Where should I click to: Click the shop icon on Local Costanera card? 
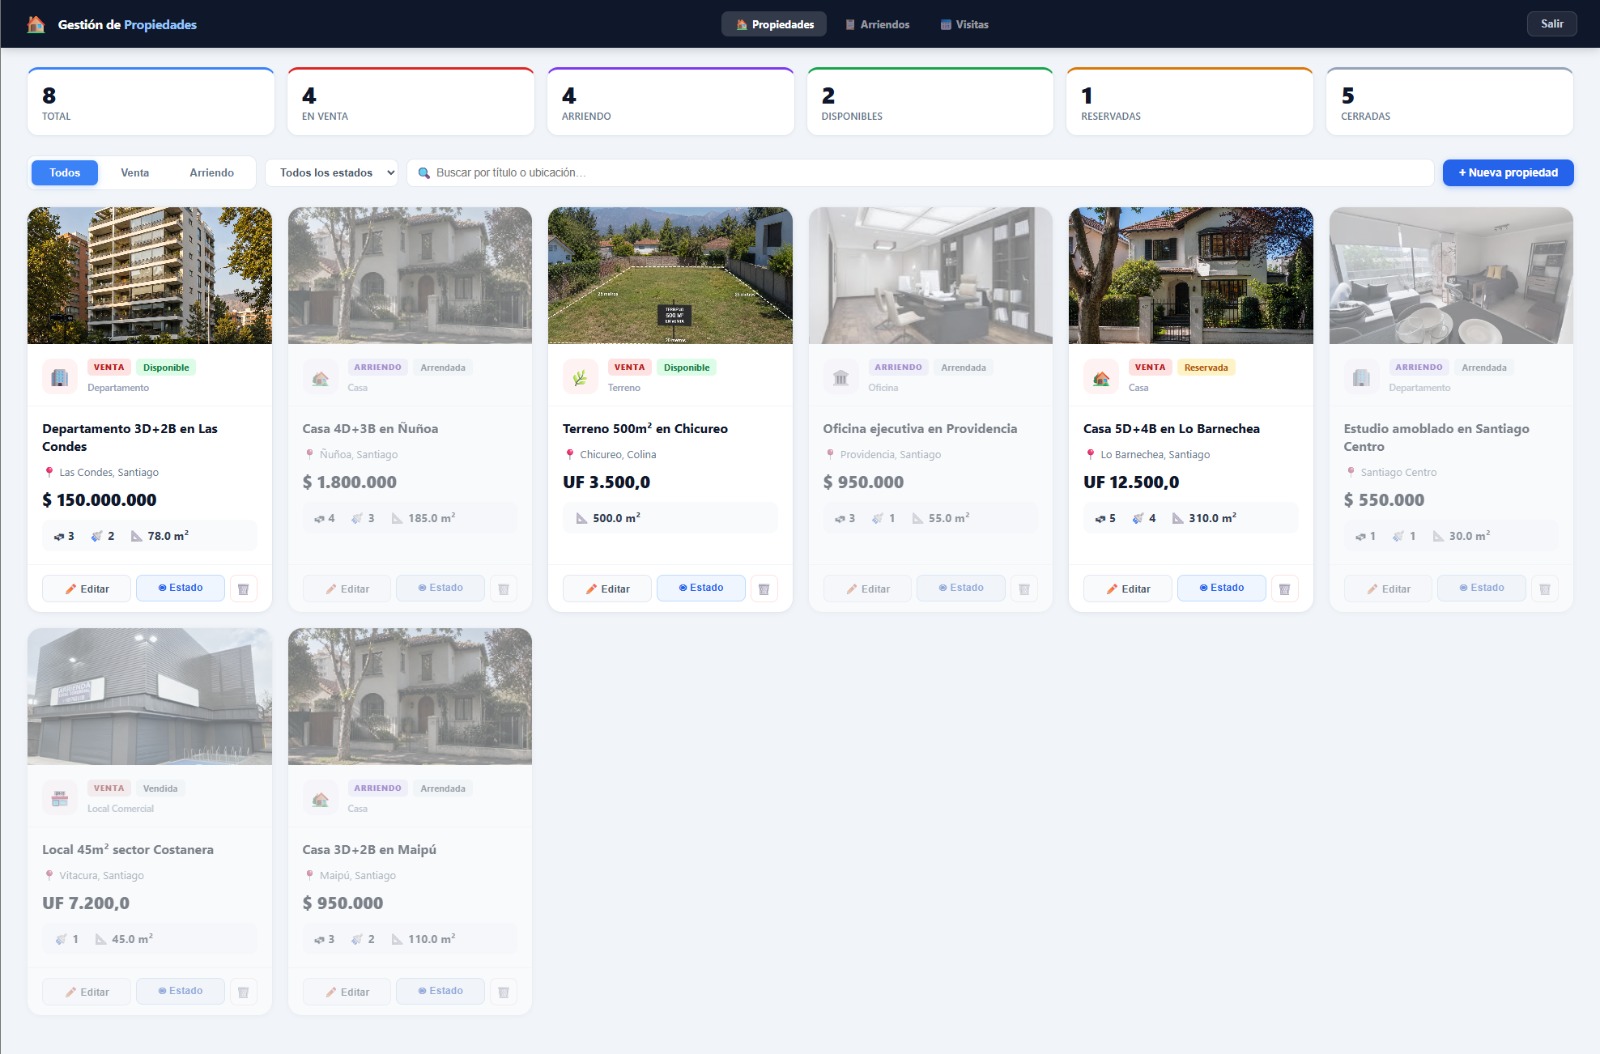pyautogui.click(x=60, y=798)
